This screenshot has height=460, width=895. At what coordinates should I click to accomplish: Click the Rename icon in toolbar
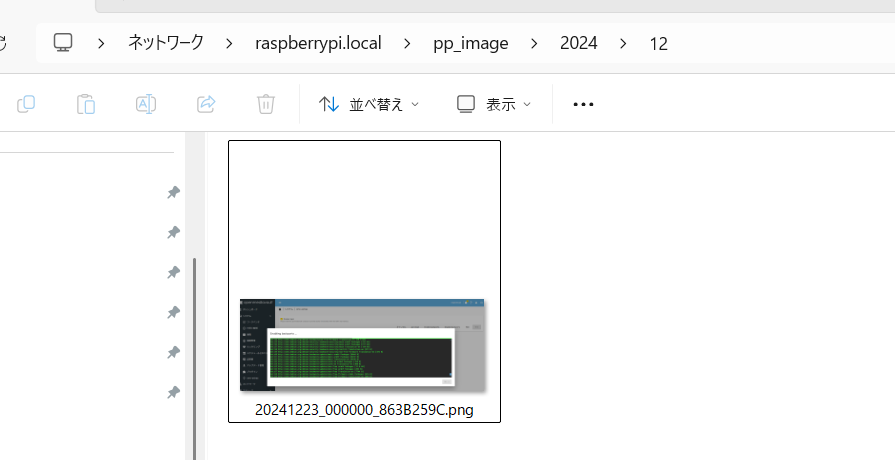tap(146, 104)
